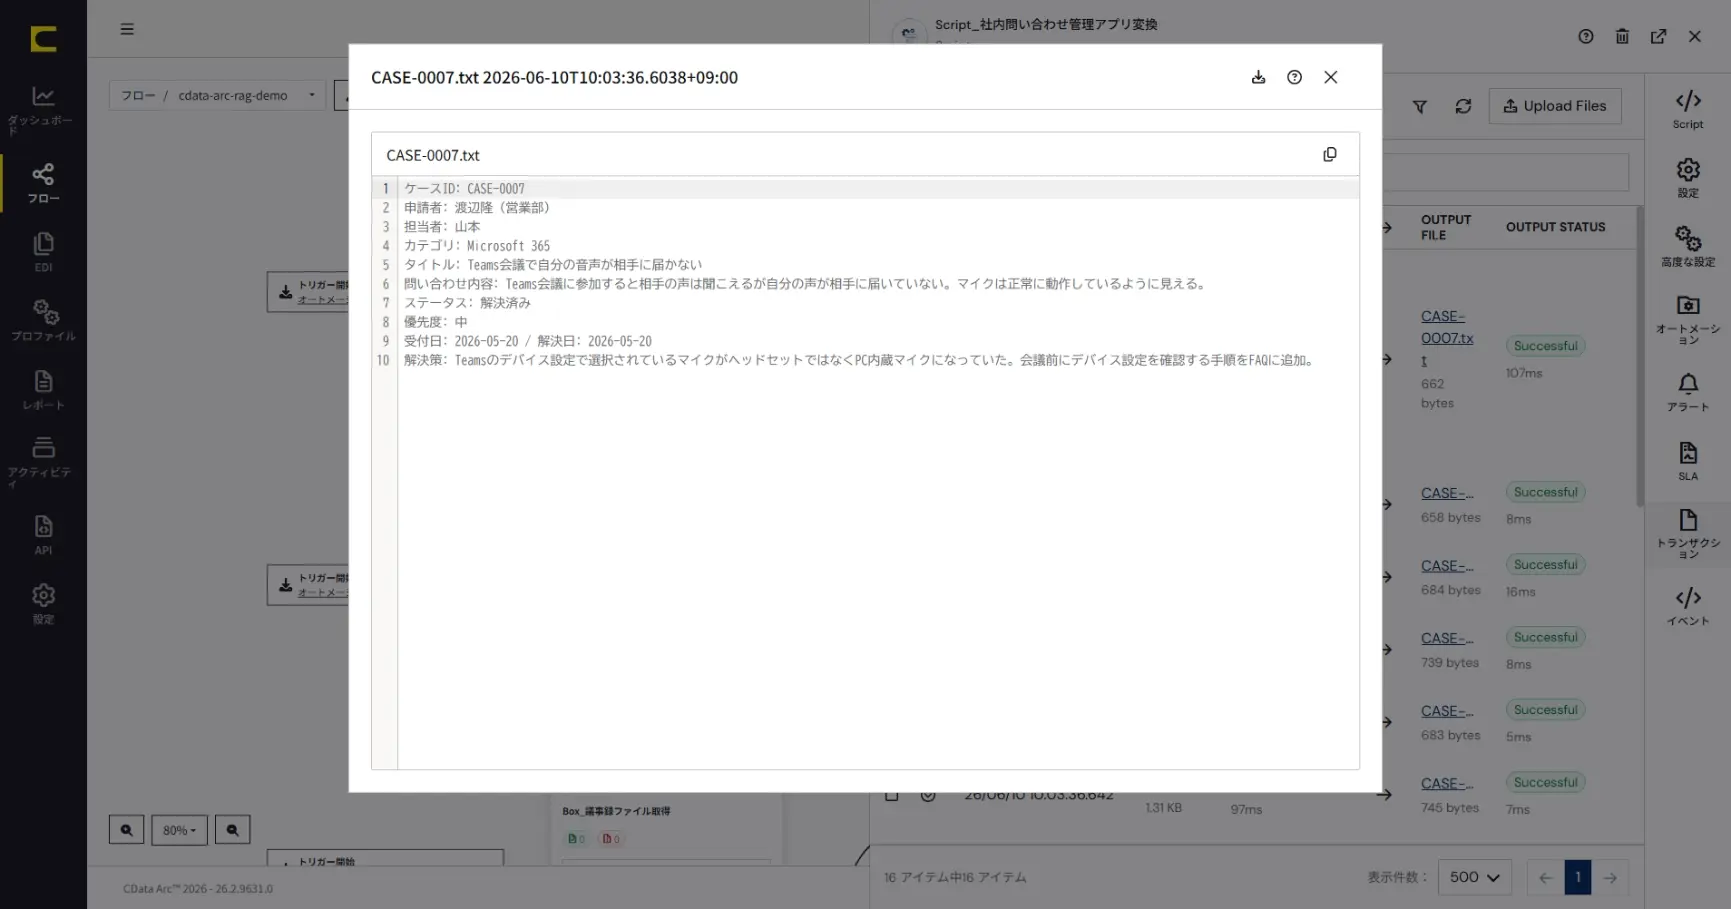1731x909 pixels.
Task: Open the CASE-0007.txt output file link
Action: tap(1447, 338)
